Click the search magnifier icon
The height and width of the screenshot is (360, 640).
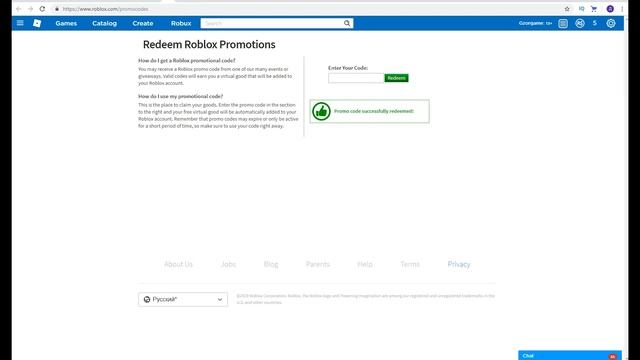pyautogui.click(x=347, y=23)
